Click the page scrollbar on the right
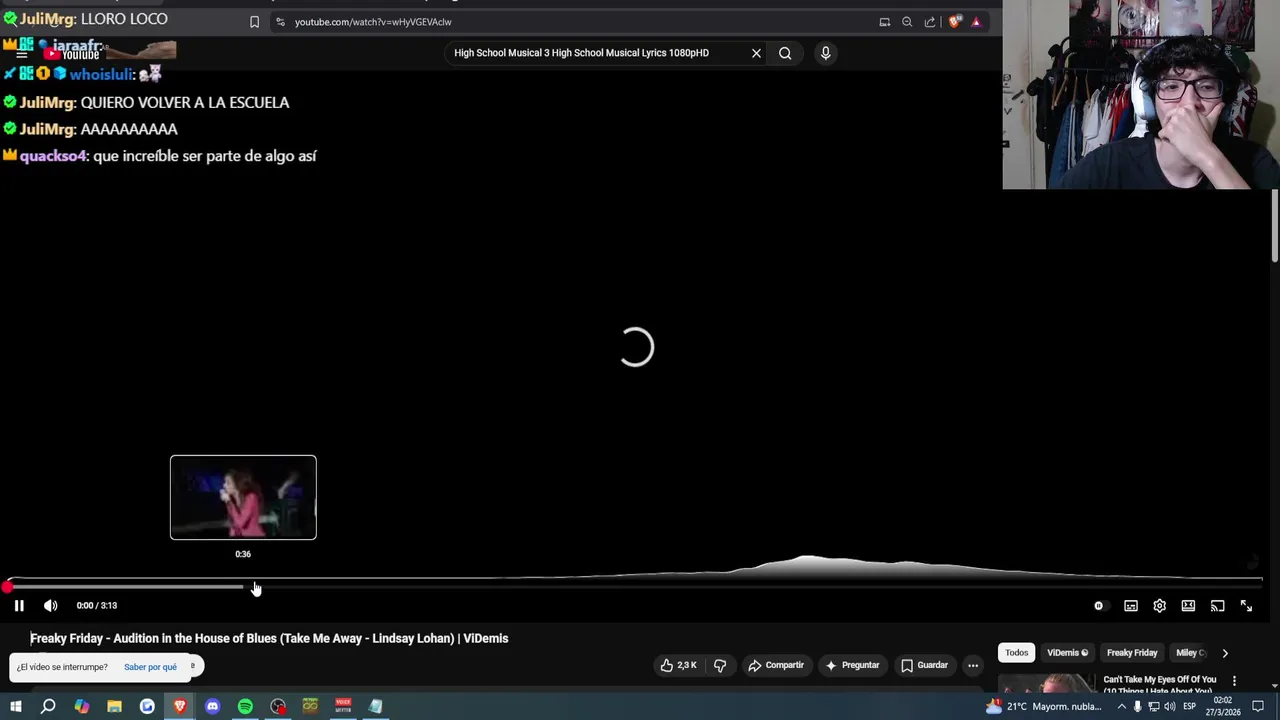Viewport: 1280px width, 720px height. pyautogui.click(x=1275, y=225)
